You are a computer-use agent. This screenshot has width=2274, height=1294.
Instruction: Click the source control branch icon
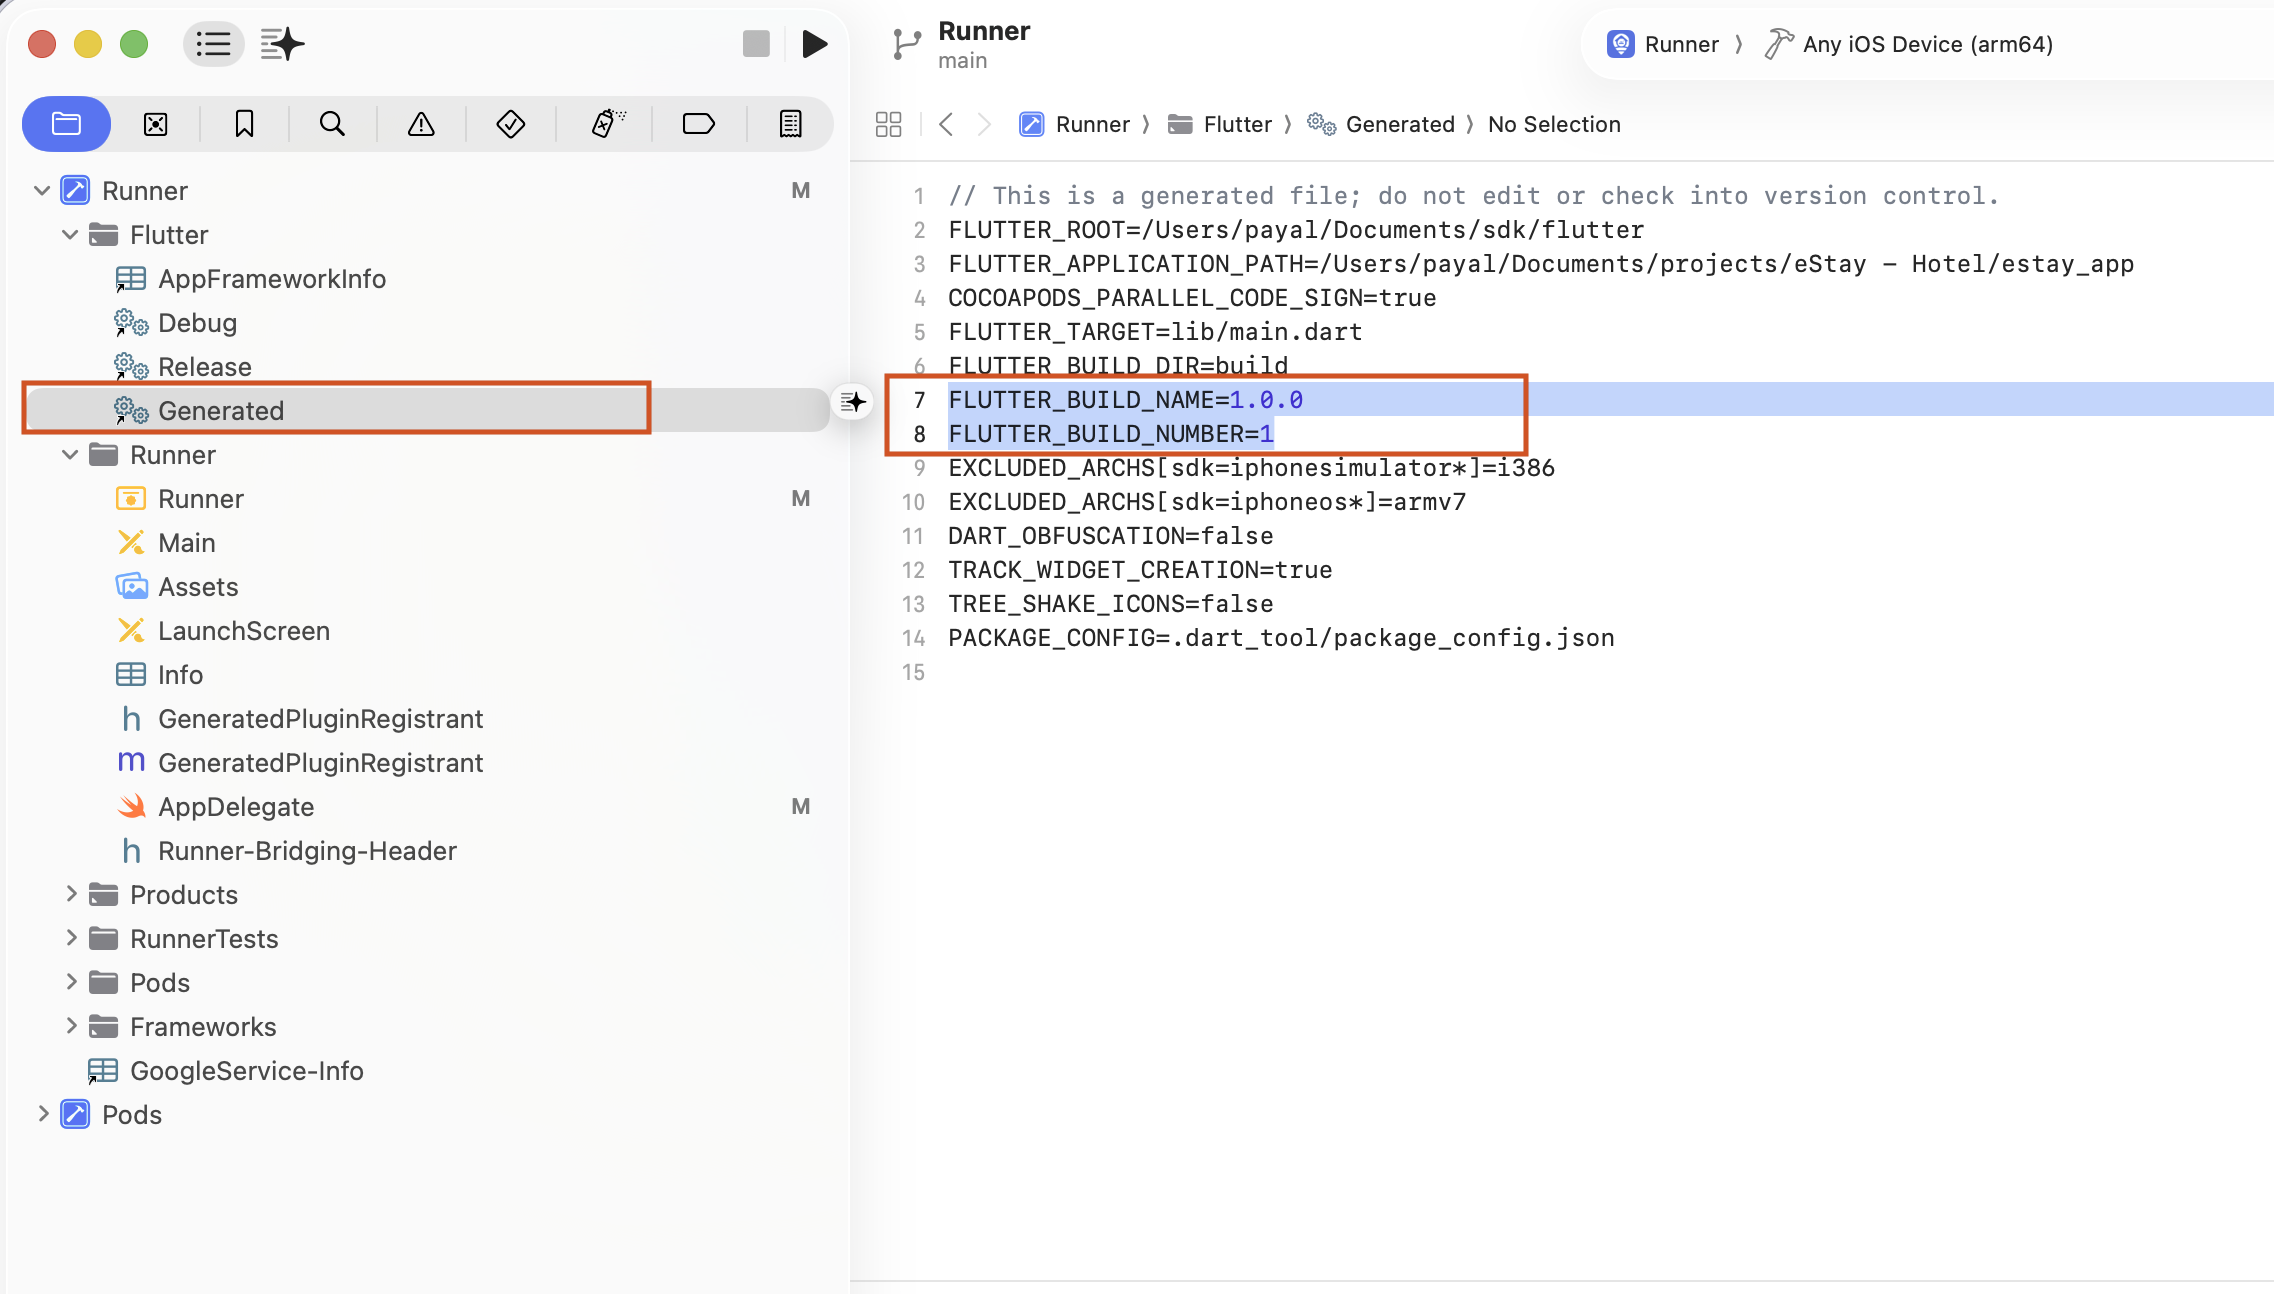(x=906, y=44)
